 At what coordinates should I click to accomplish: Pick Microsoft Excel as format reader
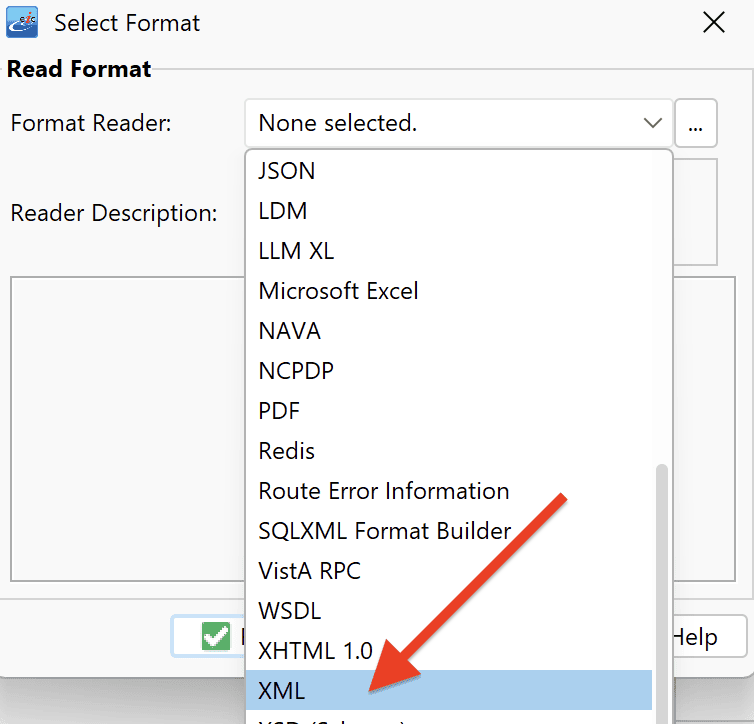click(x=449, y=291)
